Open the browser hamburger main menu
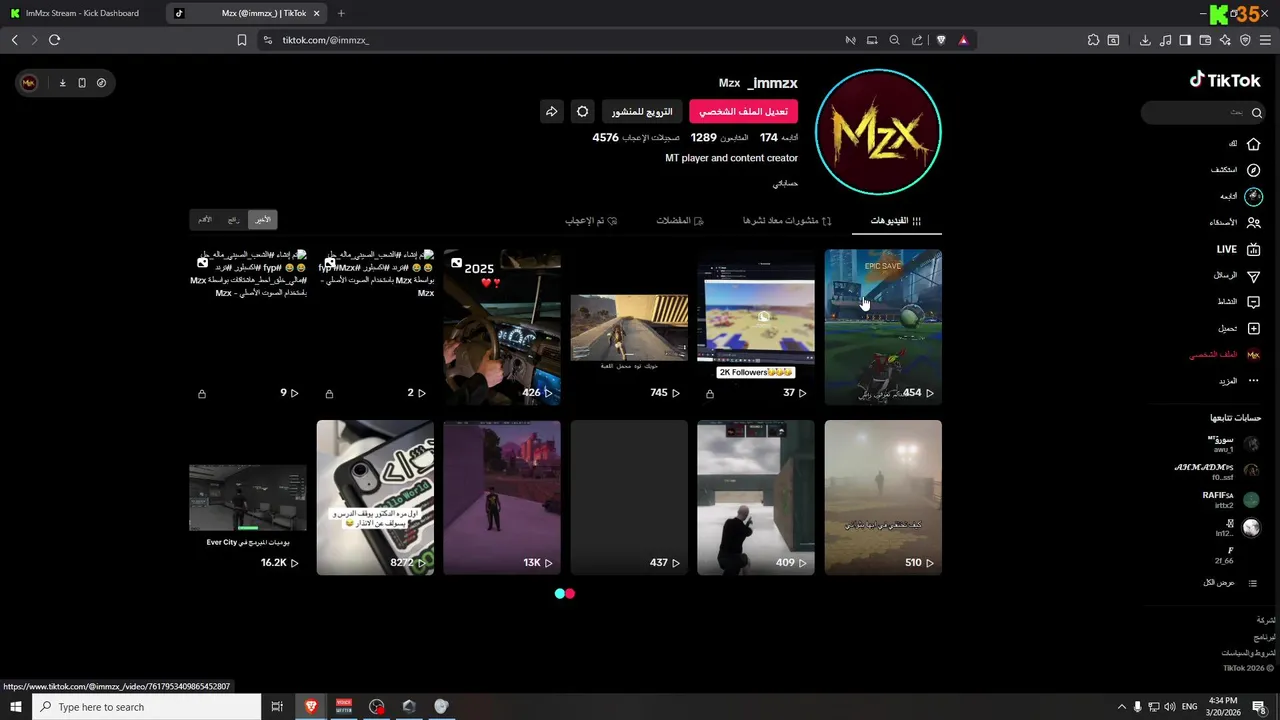Image resolution: width=1280 pixels, height=720 pixels. 1265,40
